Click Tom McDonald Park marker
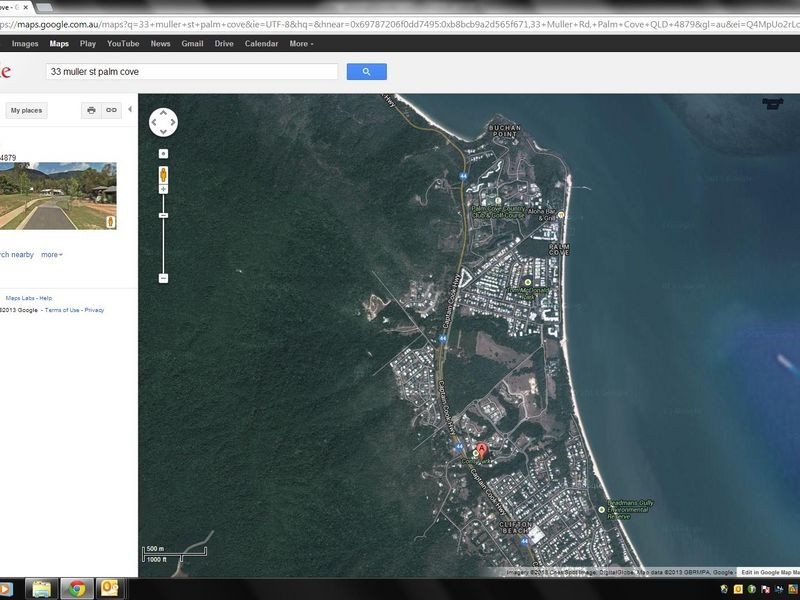Image resolution: width=800 pixels, height=600 pixels. click(x=528, y=282)
